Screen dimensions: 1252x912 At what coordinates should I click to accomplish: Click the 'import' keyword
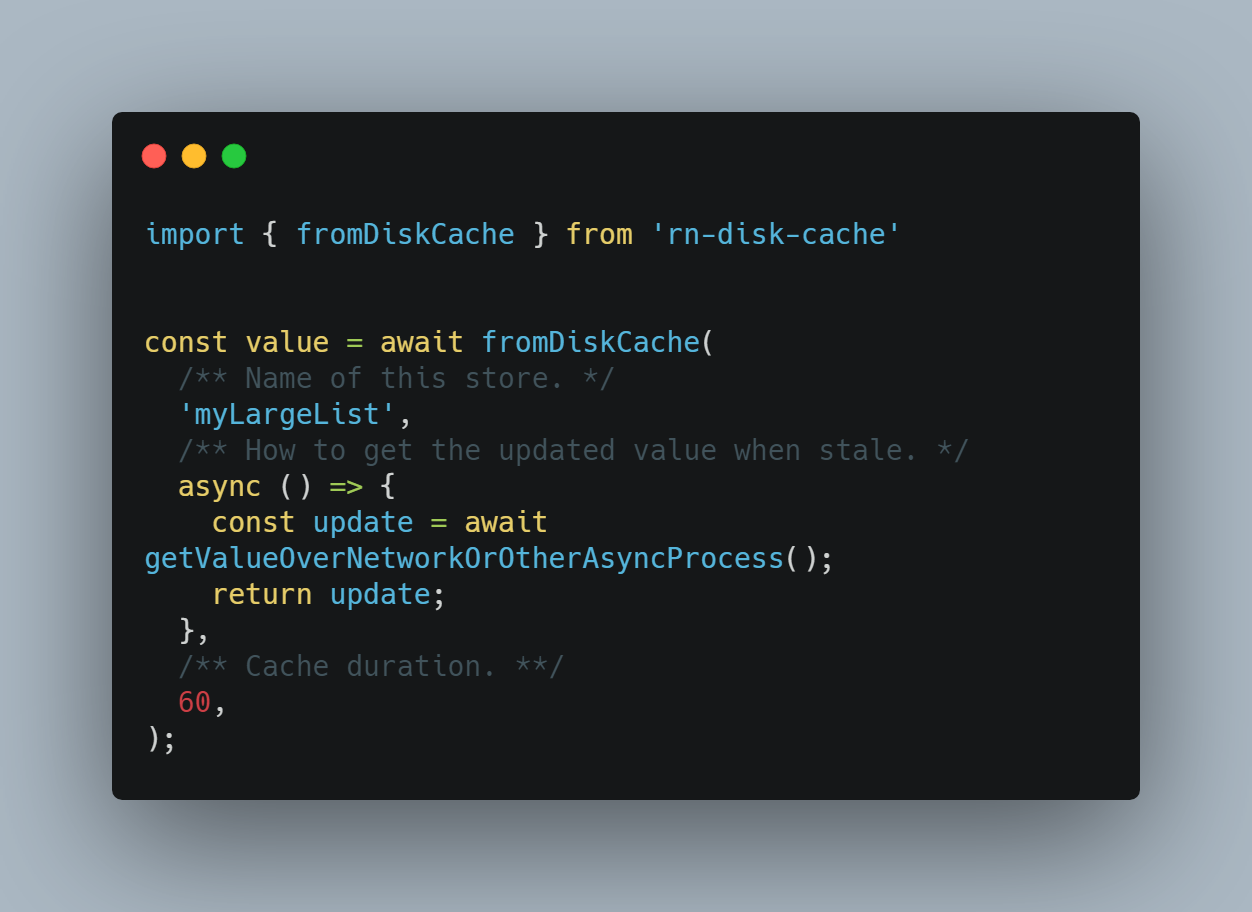pyautogui.click(x=195, y=234)
